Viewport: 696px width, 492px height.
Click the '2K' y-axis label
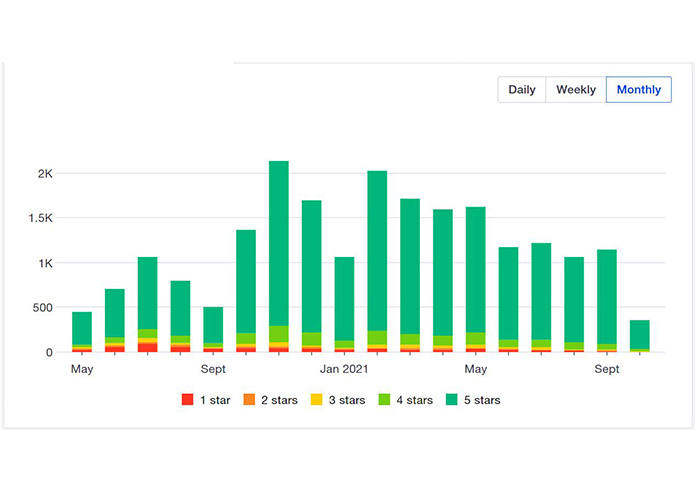[45, 174]
